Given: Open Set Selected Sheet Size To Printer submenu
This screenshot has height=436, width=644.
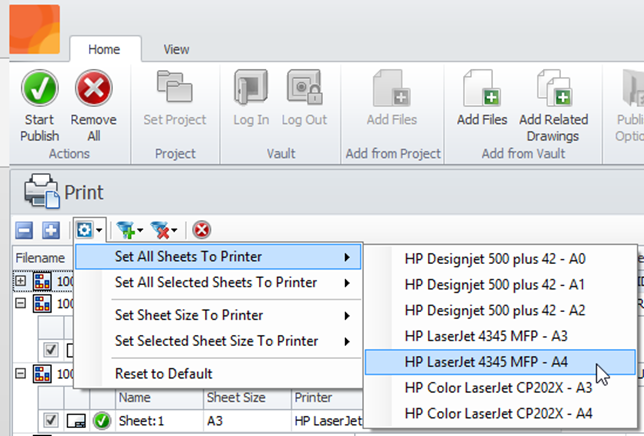Looking at the screenshot, I should click(x=218, y=341).
